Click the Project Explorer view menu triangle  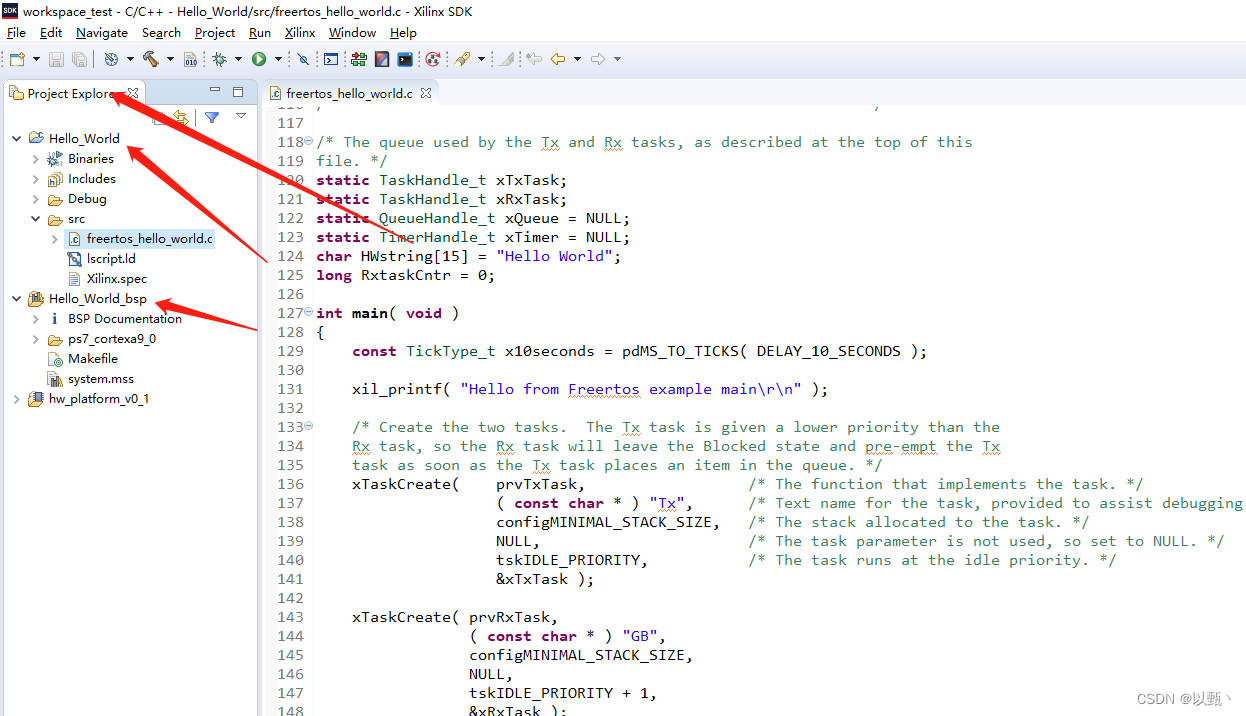[241, 117]
